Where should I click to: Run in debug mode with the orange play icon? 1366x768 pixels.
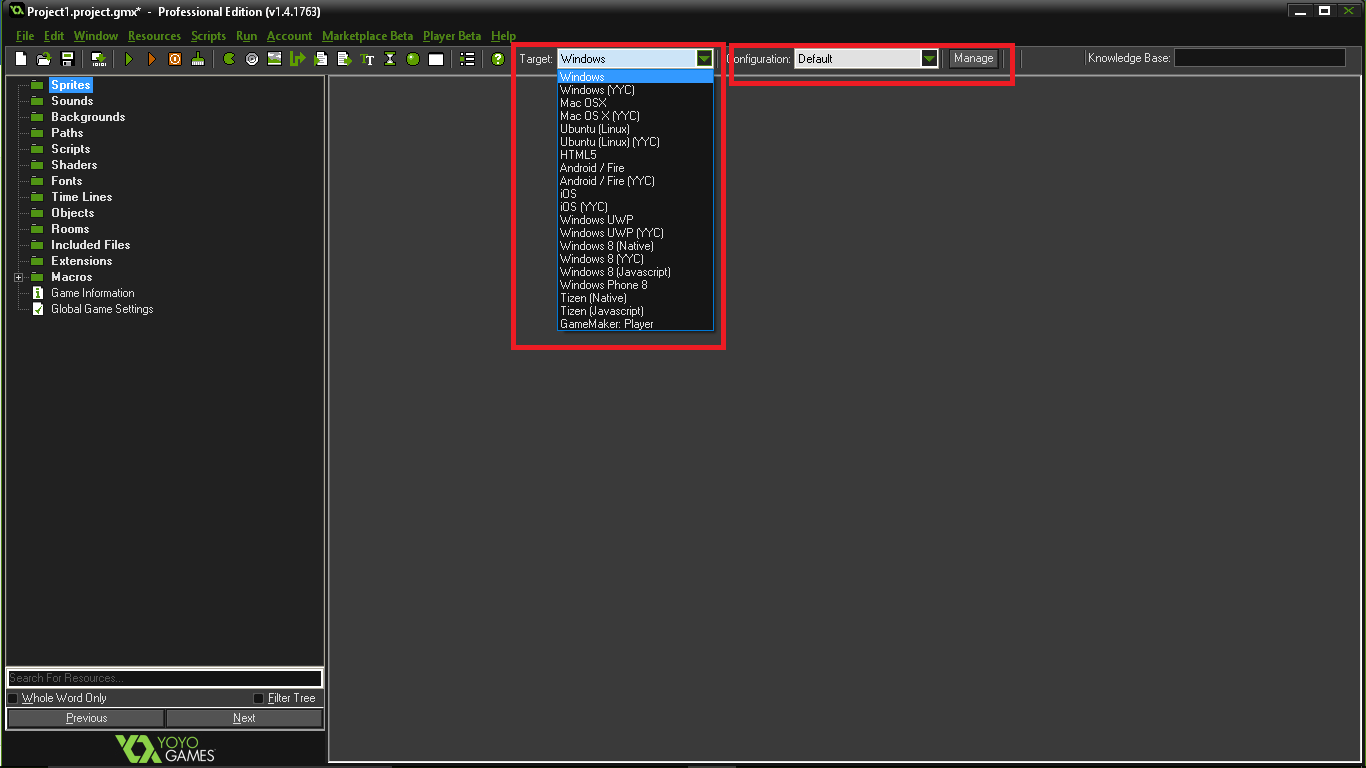click(x=152, y=59)
